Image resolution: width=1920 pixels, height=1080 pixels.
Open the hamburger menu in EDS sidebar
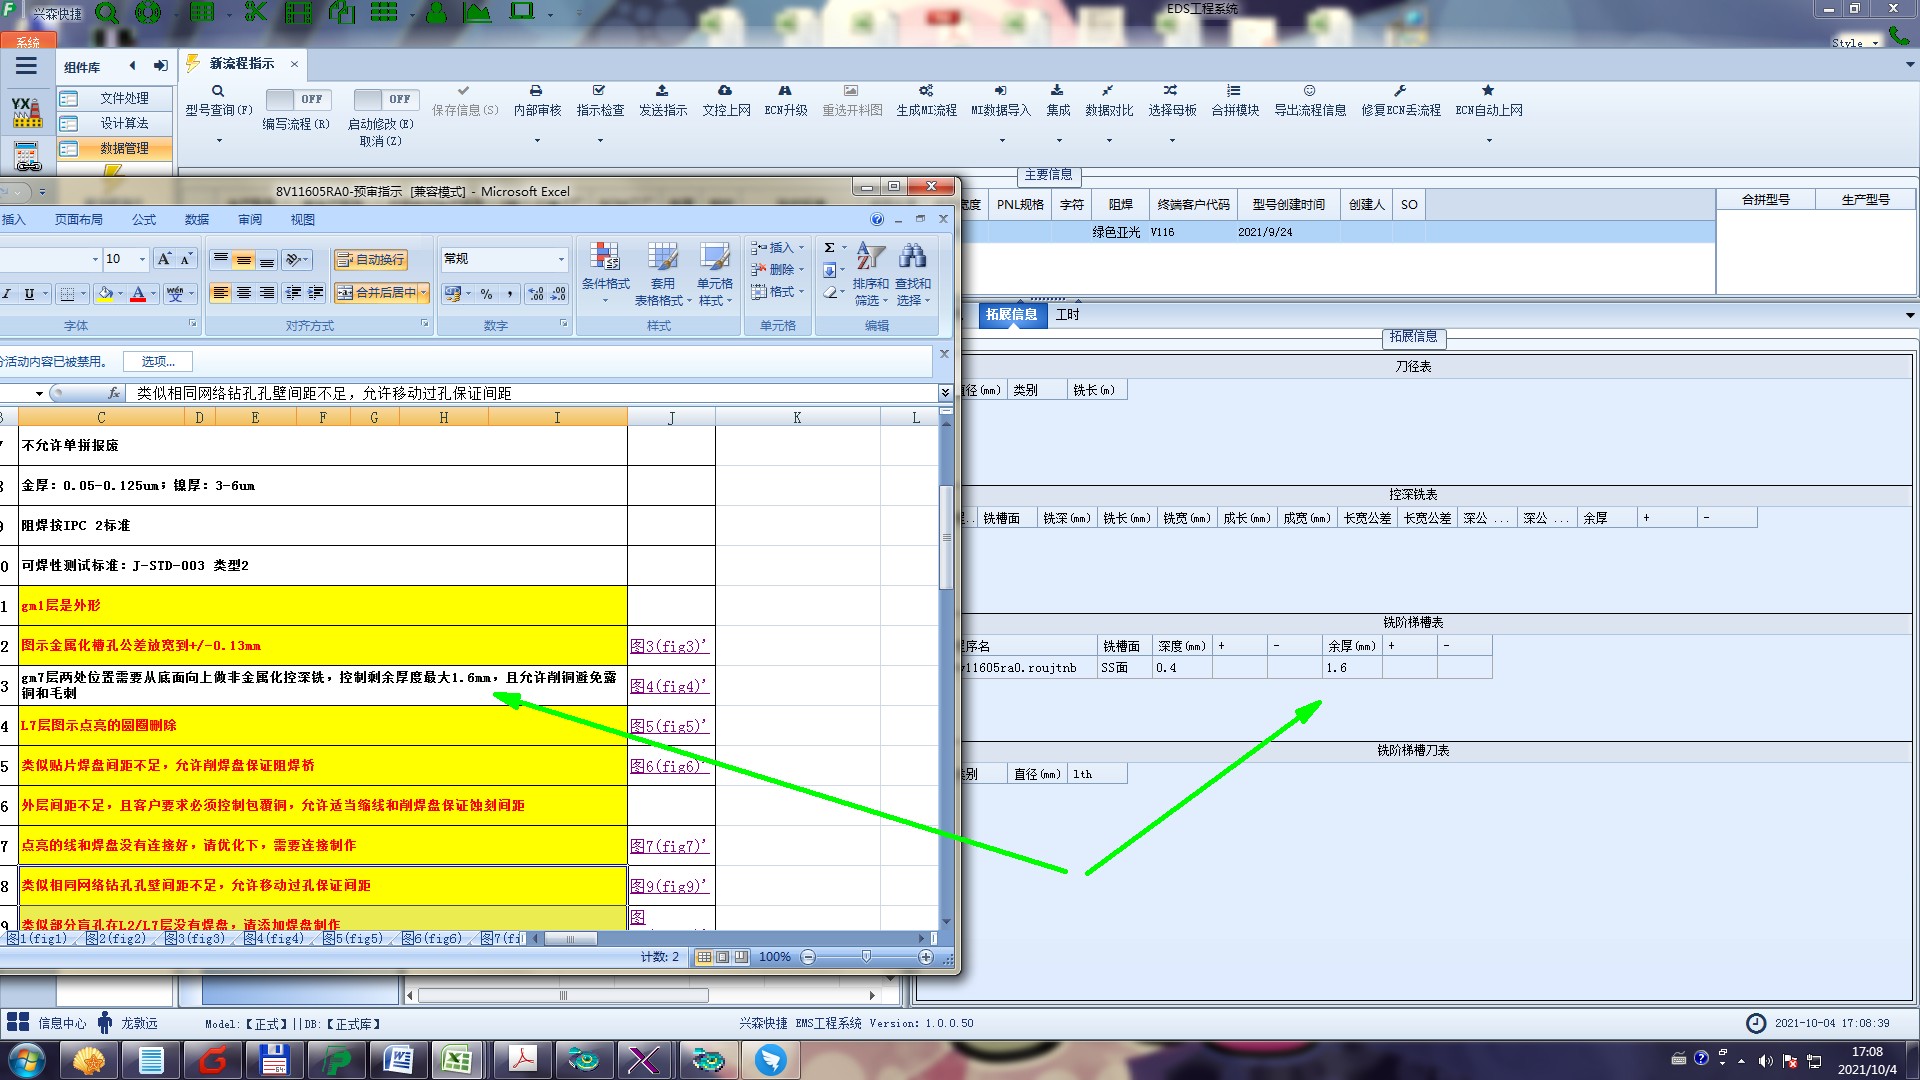[27, 66]
